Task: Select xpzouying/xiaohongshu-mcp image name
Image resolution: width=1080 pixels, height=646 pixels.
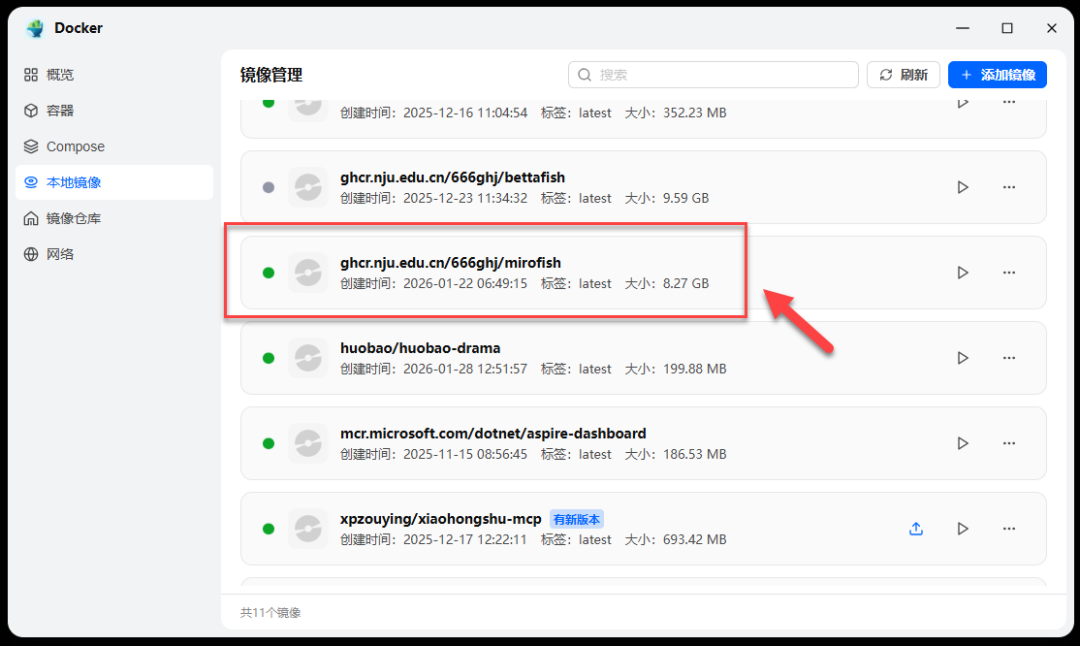Action: pyautogui.click(x=441, y=519)
